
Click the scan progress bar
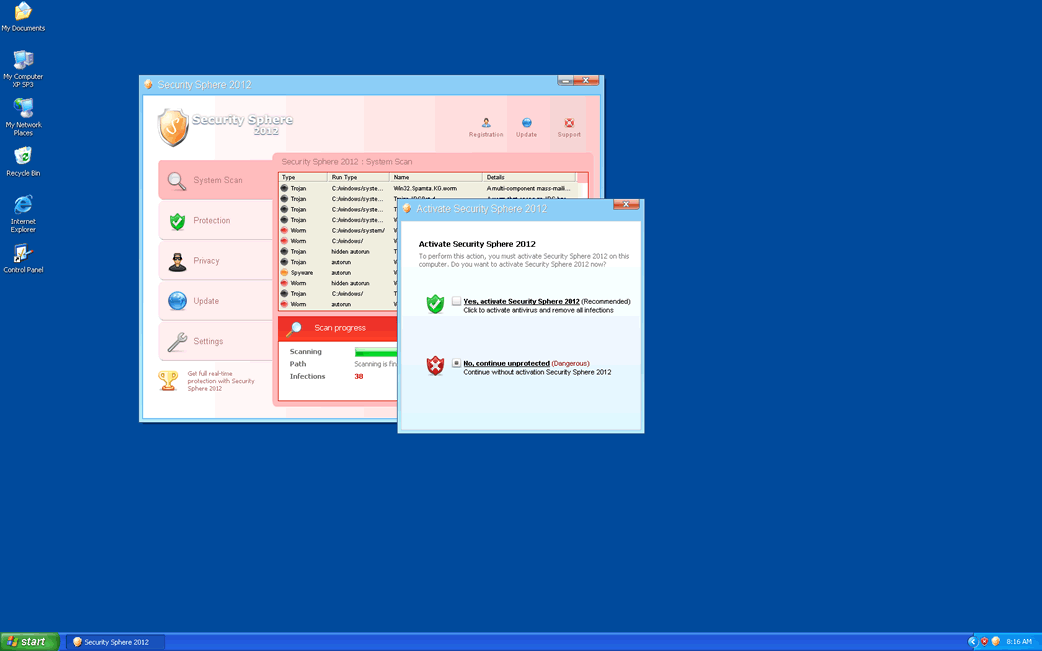pos(376,352)
